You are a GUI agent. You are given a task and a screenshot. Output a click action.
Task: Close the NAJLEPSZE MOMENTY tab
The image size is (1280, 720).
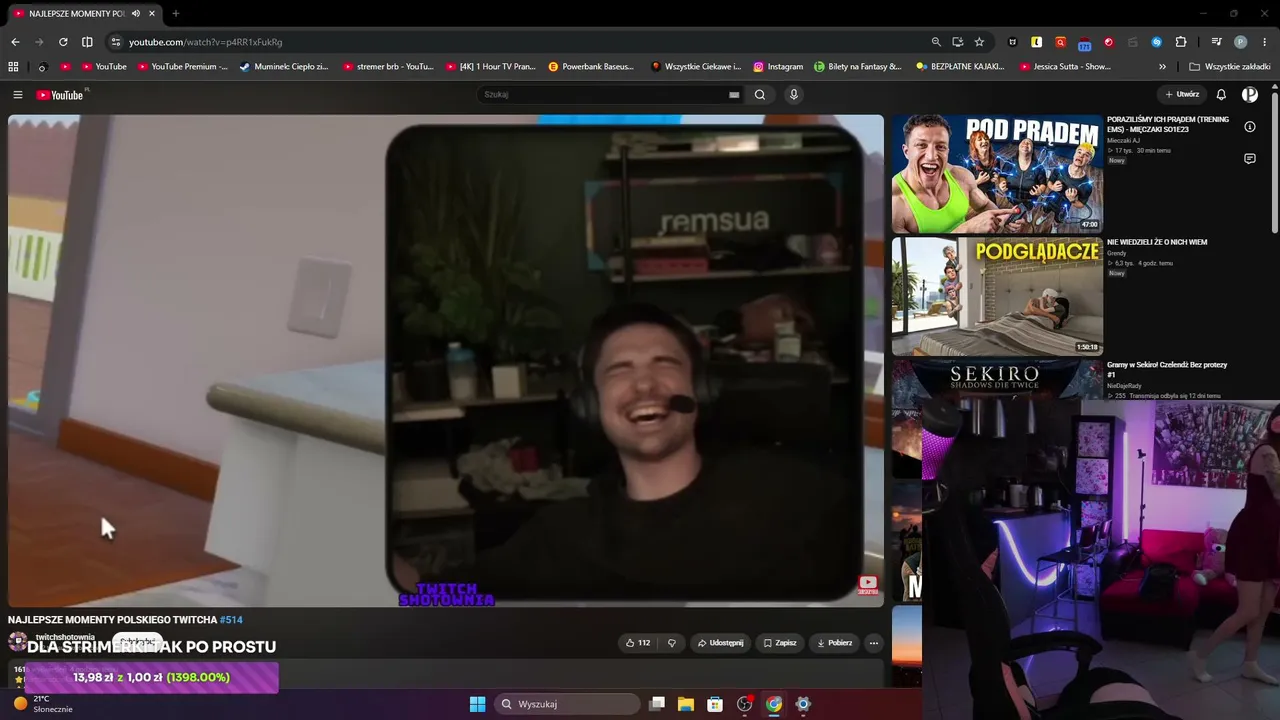[x=151, y=14]
